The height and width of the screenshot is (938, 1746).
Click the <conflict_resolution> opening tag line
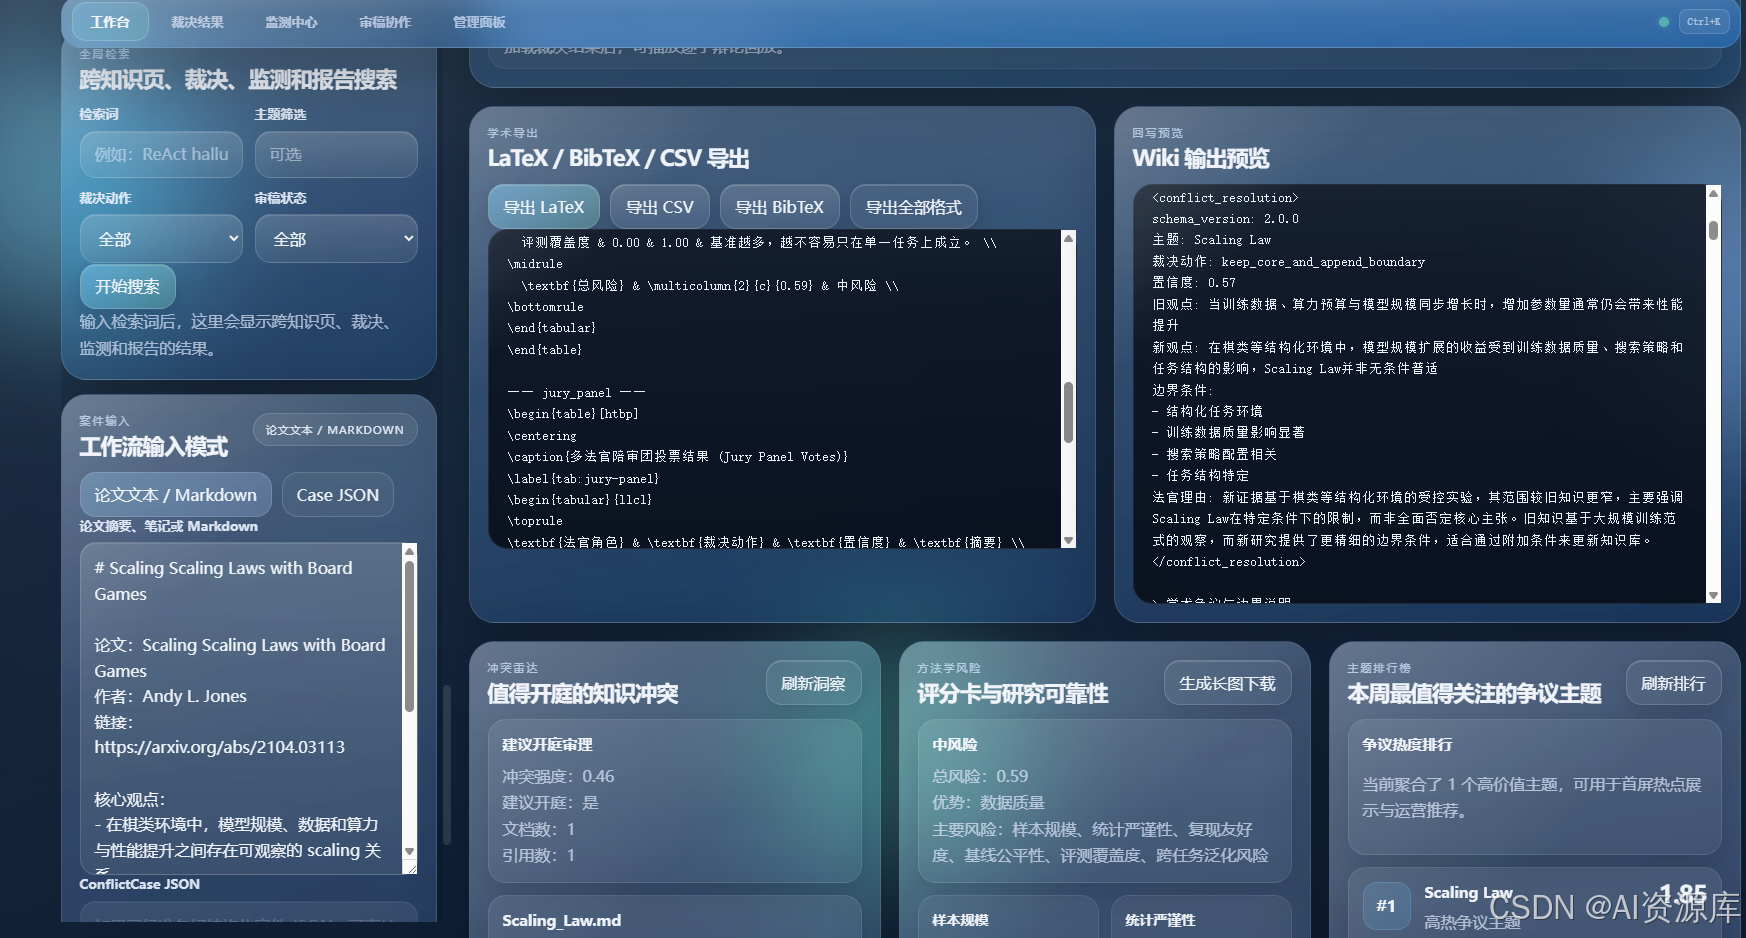(x=1225, y=198)
